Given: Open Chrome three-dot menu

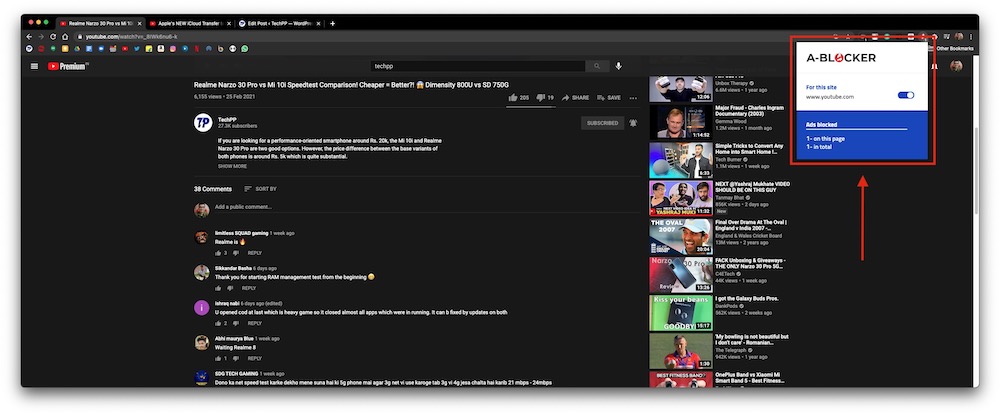Looking at the screenshot, I should (971, 36).
